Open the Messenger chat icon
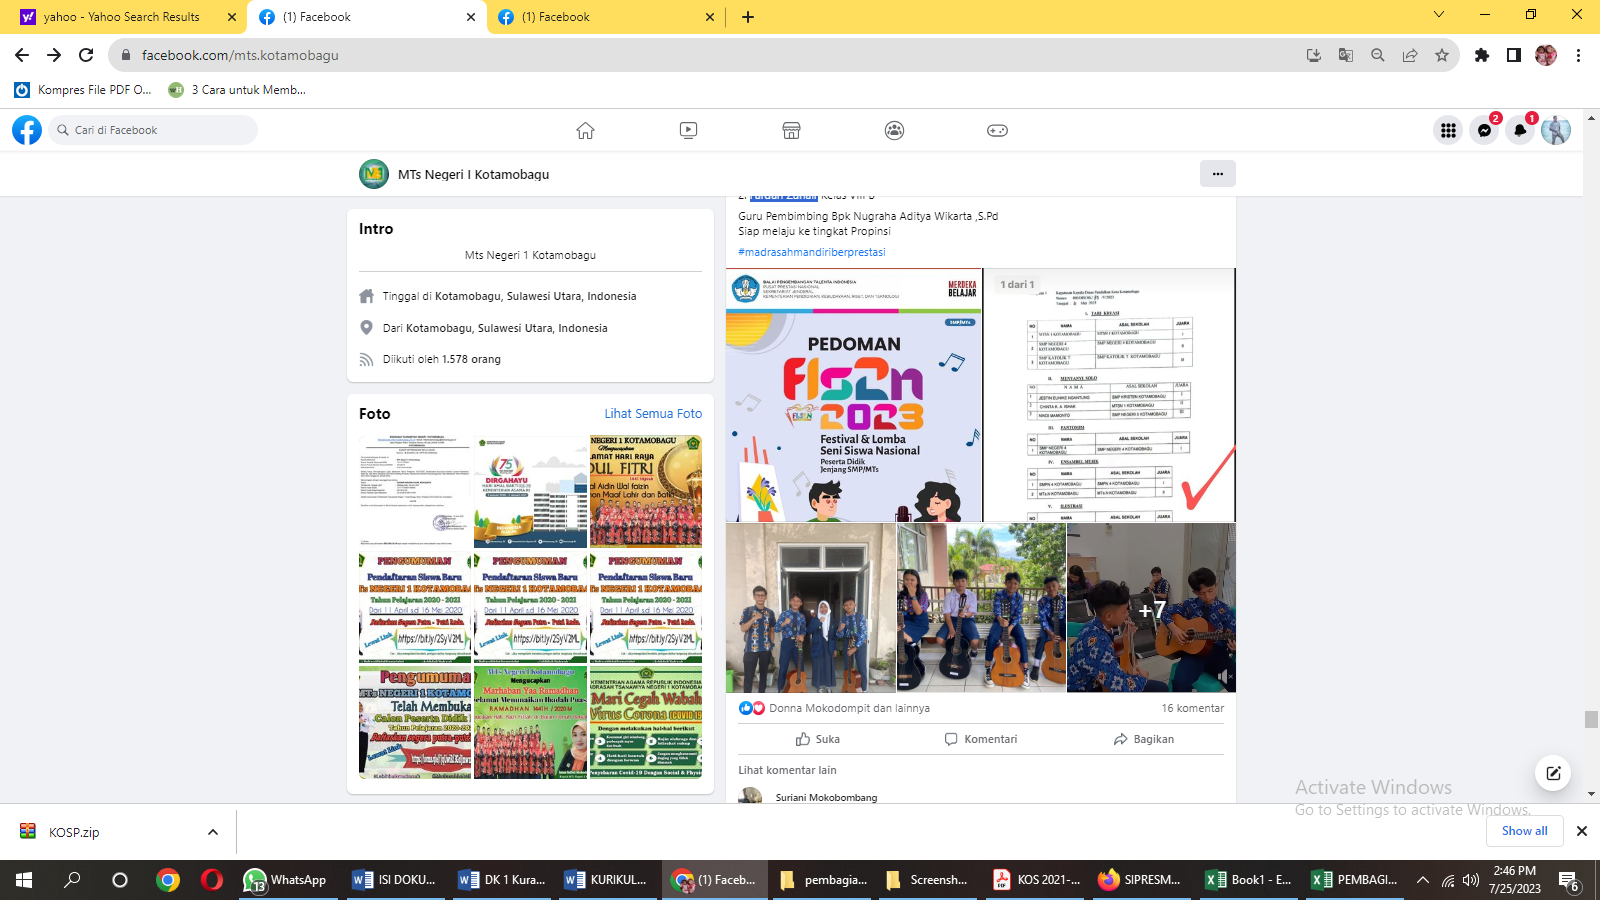Viewport: 1600px width, 900px height. [1484, 130]
